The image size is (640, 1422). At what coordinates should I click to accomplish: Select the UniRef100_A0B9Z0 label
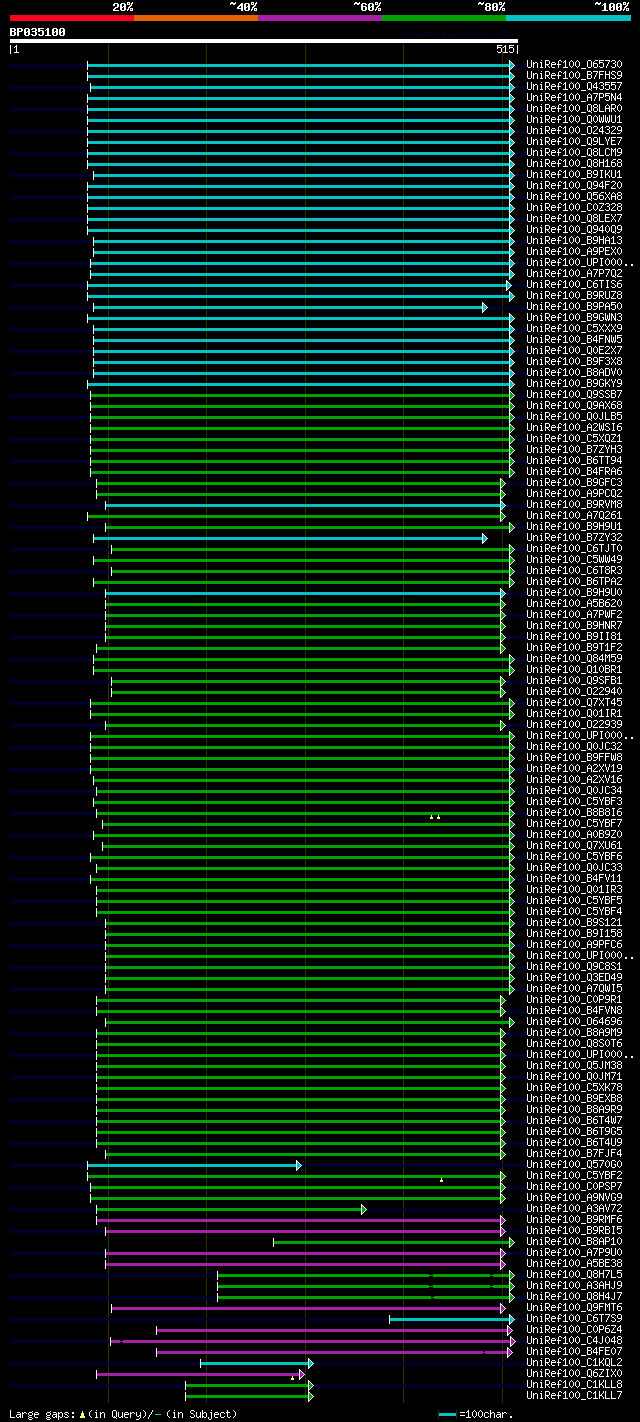(x=574, y=835)
